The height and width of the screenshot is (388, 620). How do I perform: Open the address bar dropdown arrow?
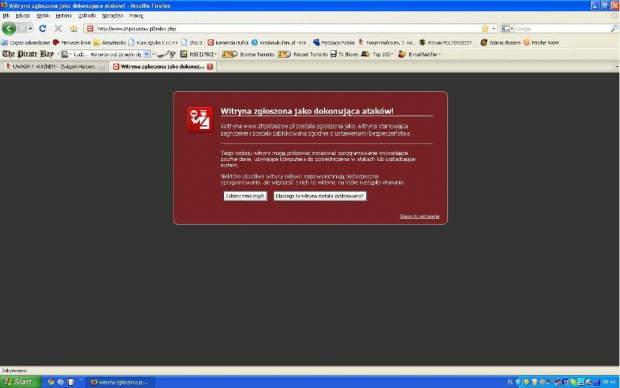point(493,28)
